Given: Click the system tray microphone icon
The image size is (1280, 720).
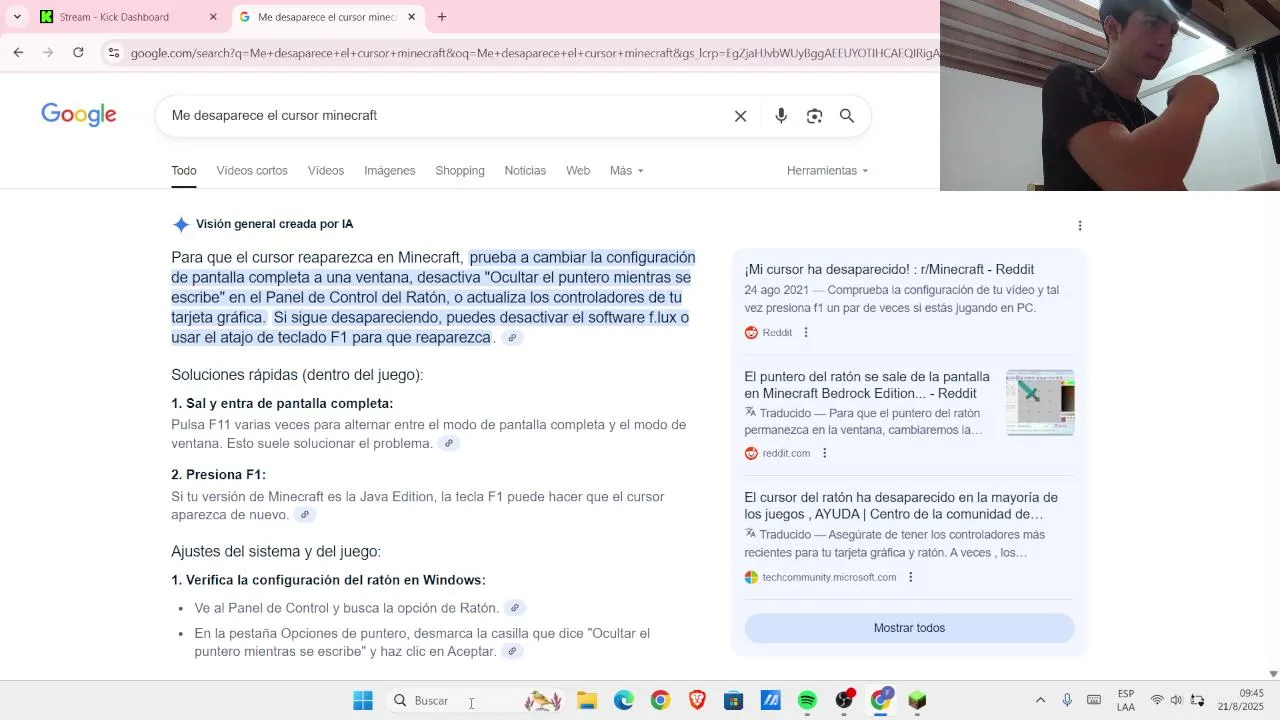Looking at the screenshot, I should [x=1067, y=700].
